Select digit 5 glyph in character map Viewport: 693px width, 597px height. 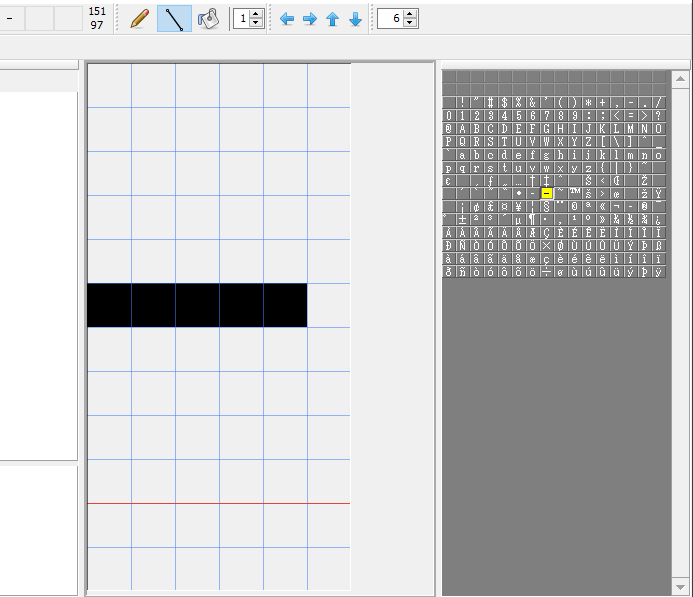click(x=518, y=116)
